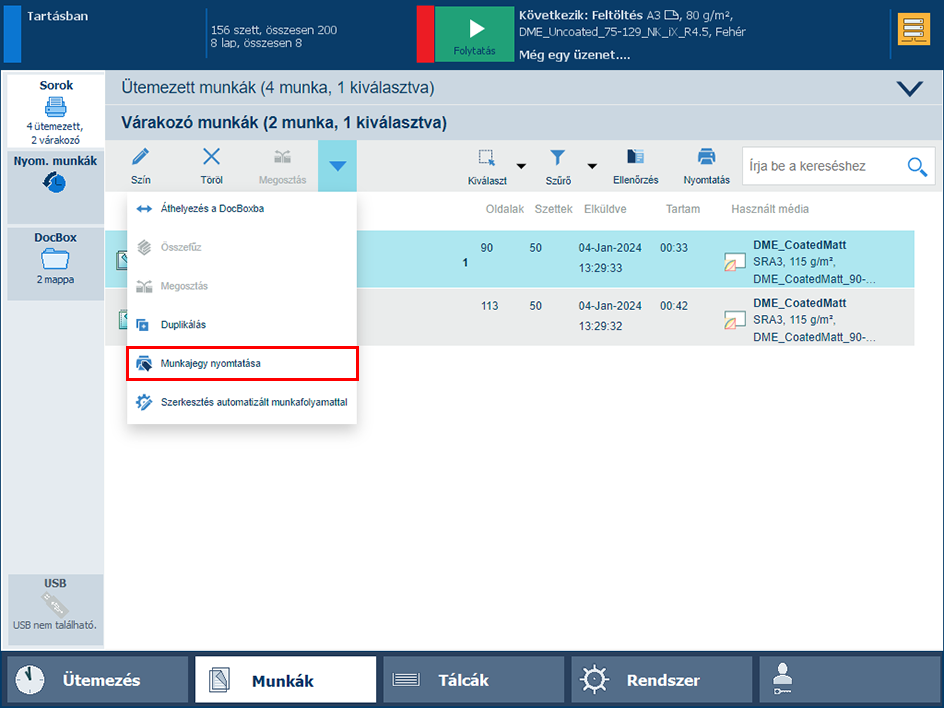The width and height of the screenshot is (944, 708).
Task: Collapse the toolbar more-actions dropdown arrow
Action: pos(337,166)
